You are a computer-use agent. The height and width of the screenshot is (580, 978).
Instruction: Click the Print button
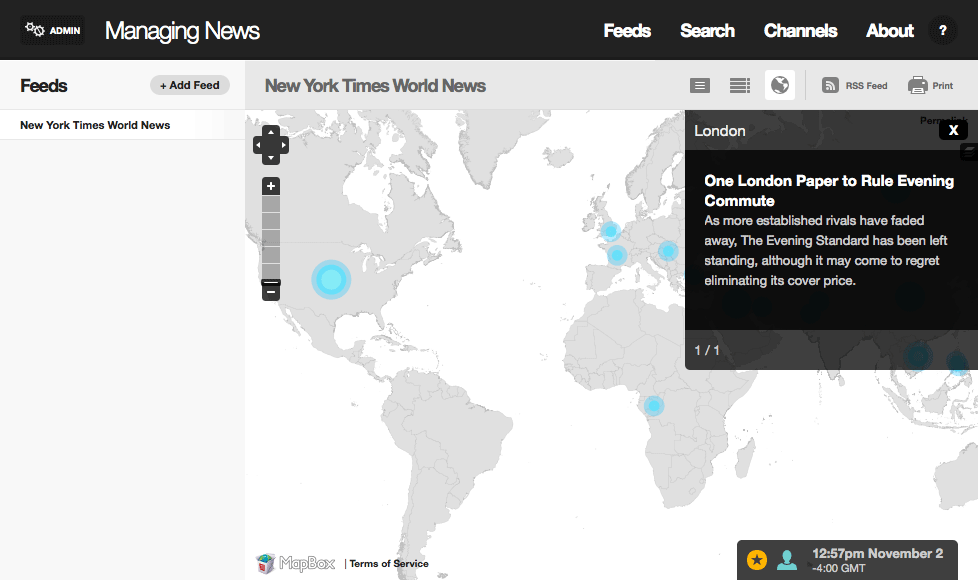tap(930, 85)
